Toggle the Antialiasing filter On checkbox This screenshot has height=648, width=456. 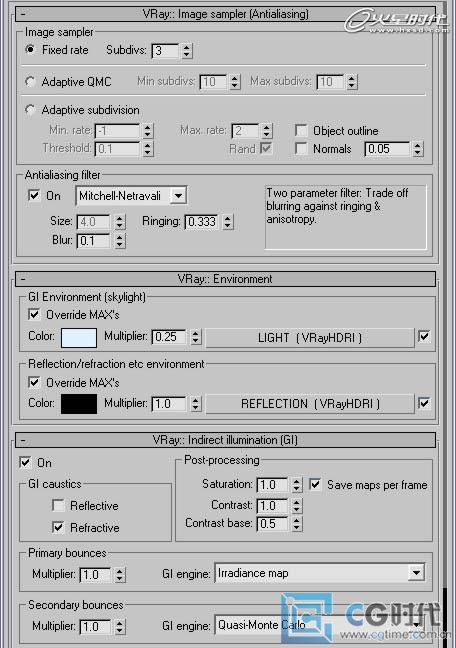34,195
